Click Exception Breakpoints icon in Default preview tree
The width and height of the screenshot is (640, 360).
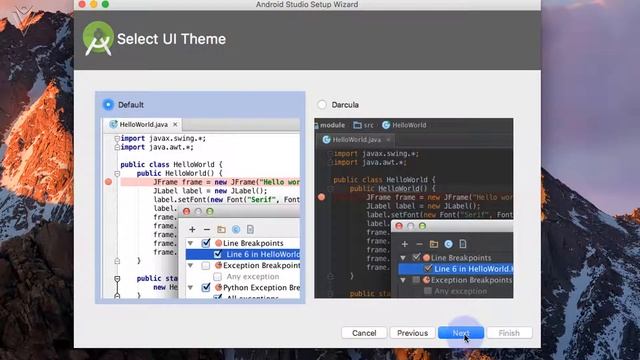pyautogui.click(x=218, y=266)
